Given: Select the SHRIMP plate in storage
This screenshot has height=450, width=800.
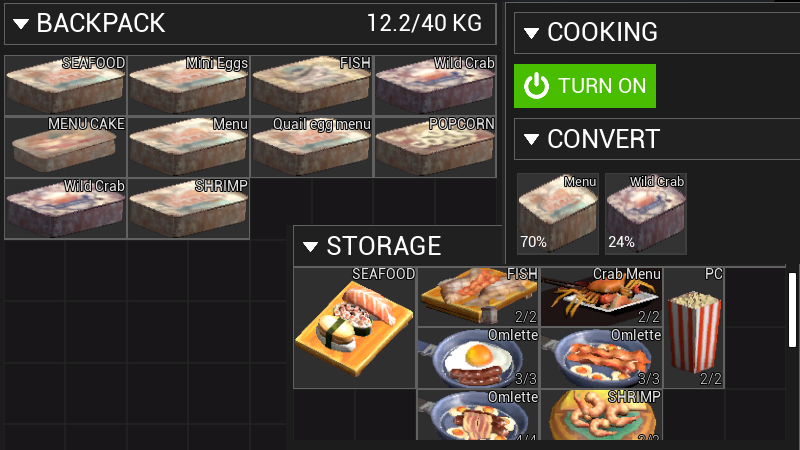Looking at the screenshot, I should click(x=602, y=414).
